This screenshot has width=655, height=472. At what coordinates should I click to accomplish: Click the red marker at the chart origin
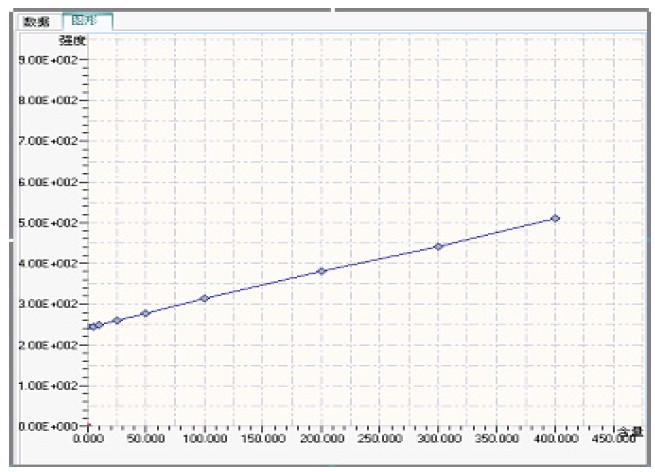(89, 426)
